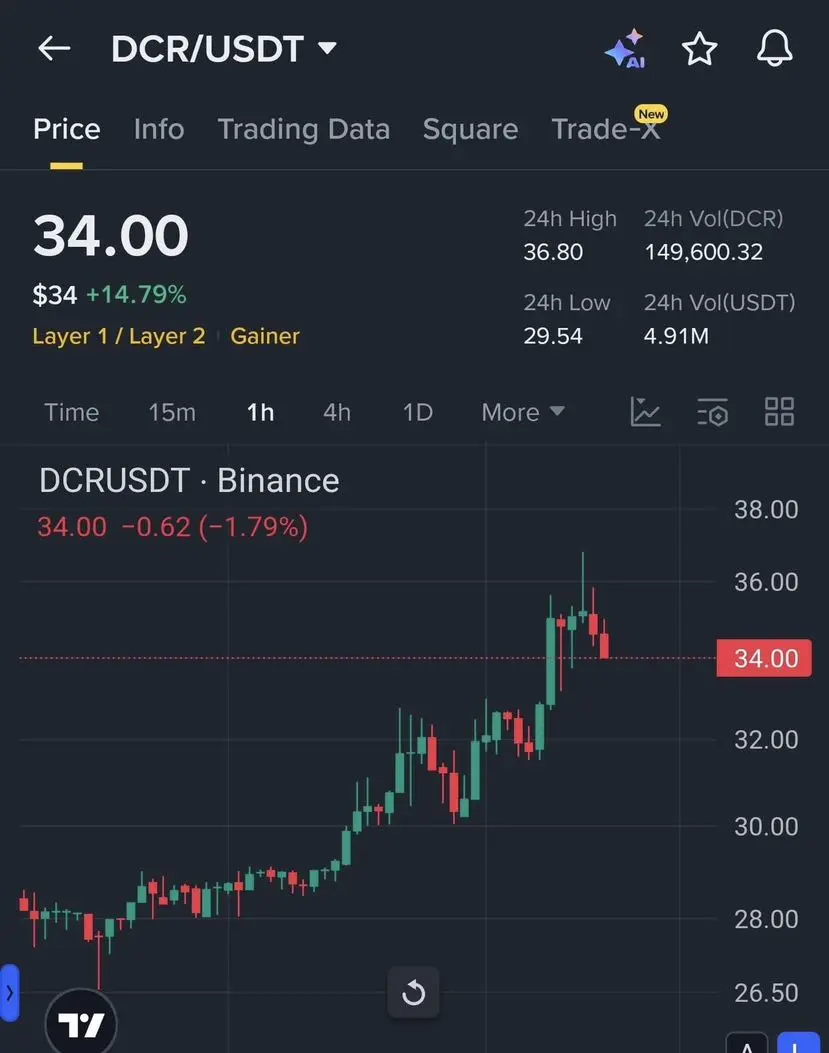Open the chart indicator settings icon
Screen dimensions: 829x1053
(x=713, y=412)
